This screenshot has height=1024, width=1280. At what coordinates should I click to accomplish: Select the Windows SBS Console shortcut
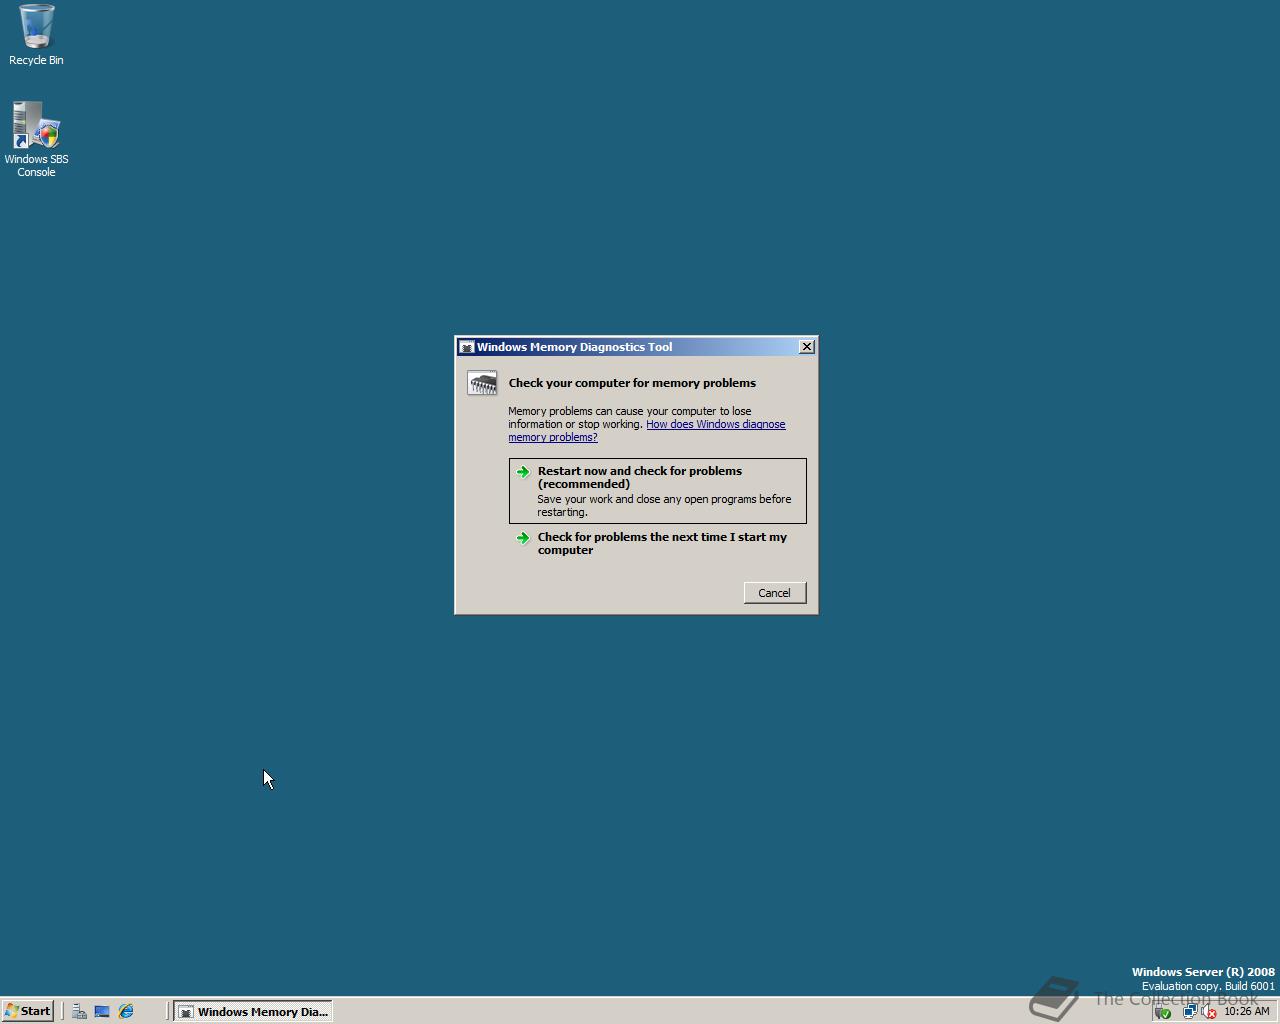[36, 139]
